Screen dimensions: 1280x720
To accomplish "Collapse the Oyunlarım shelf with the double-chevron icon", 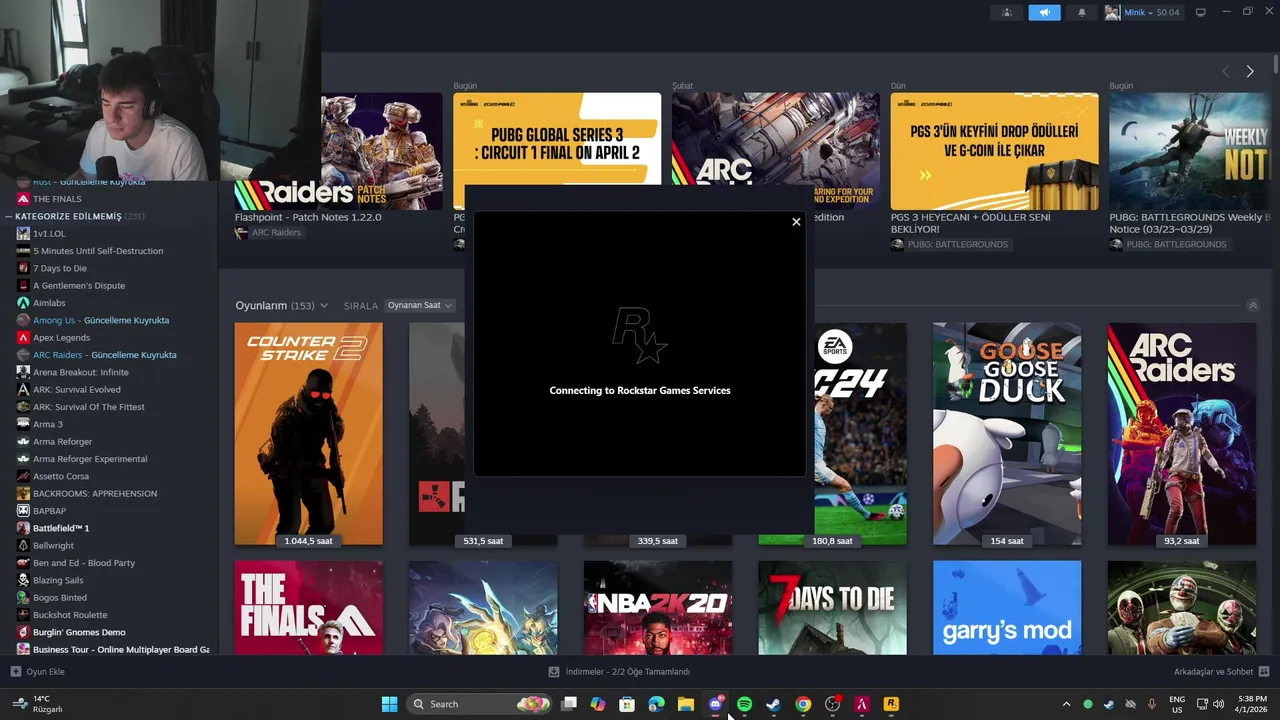I will [1252, 305].
